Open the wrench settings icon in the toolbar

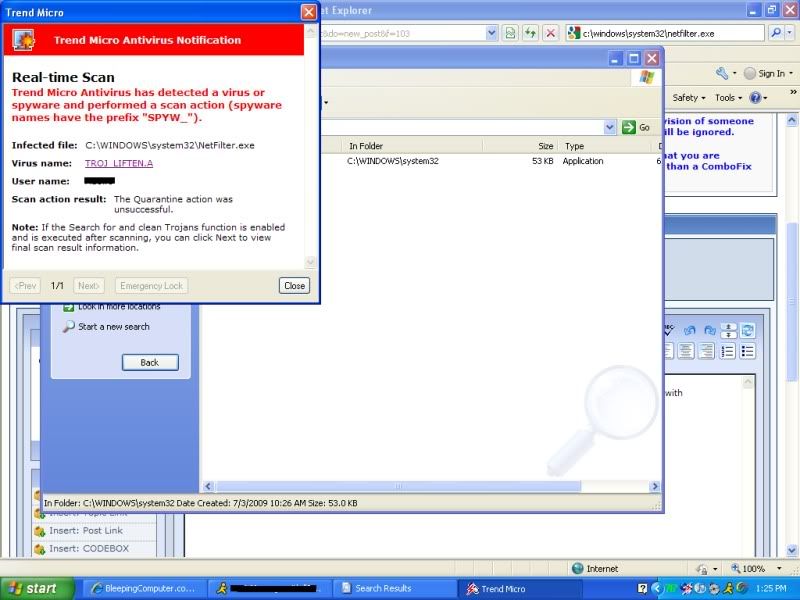(722, 73)
